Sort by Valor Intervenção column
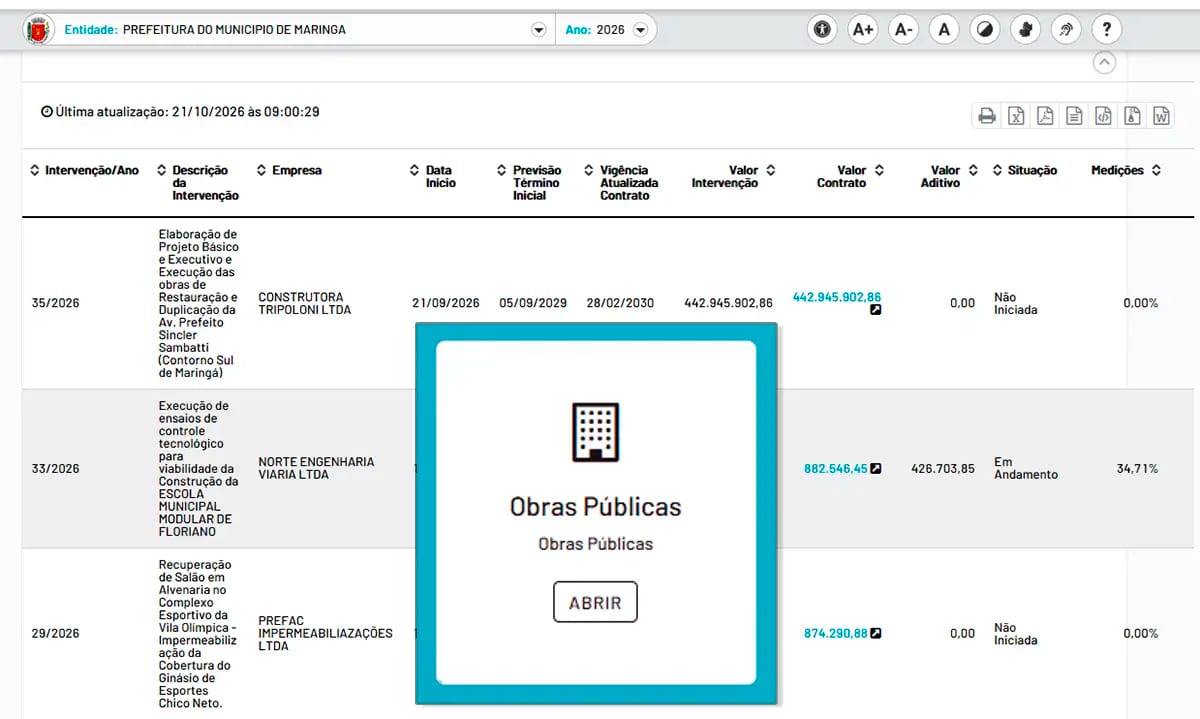This screenshot has width=1200, height=719. (733, 177)
